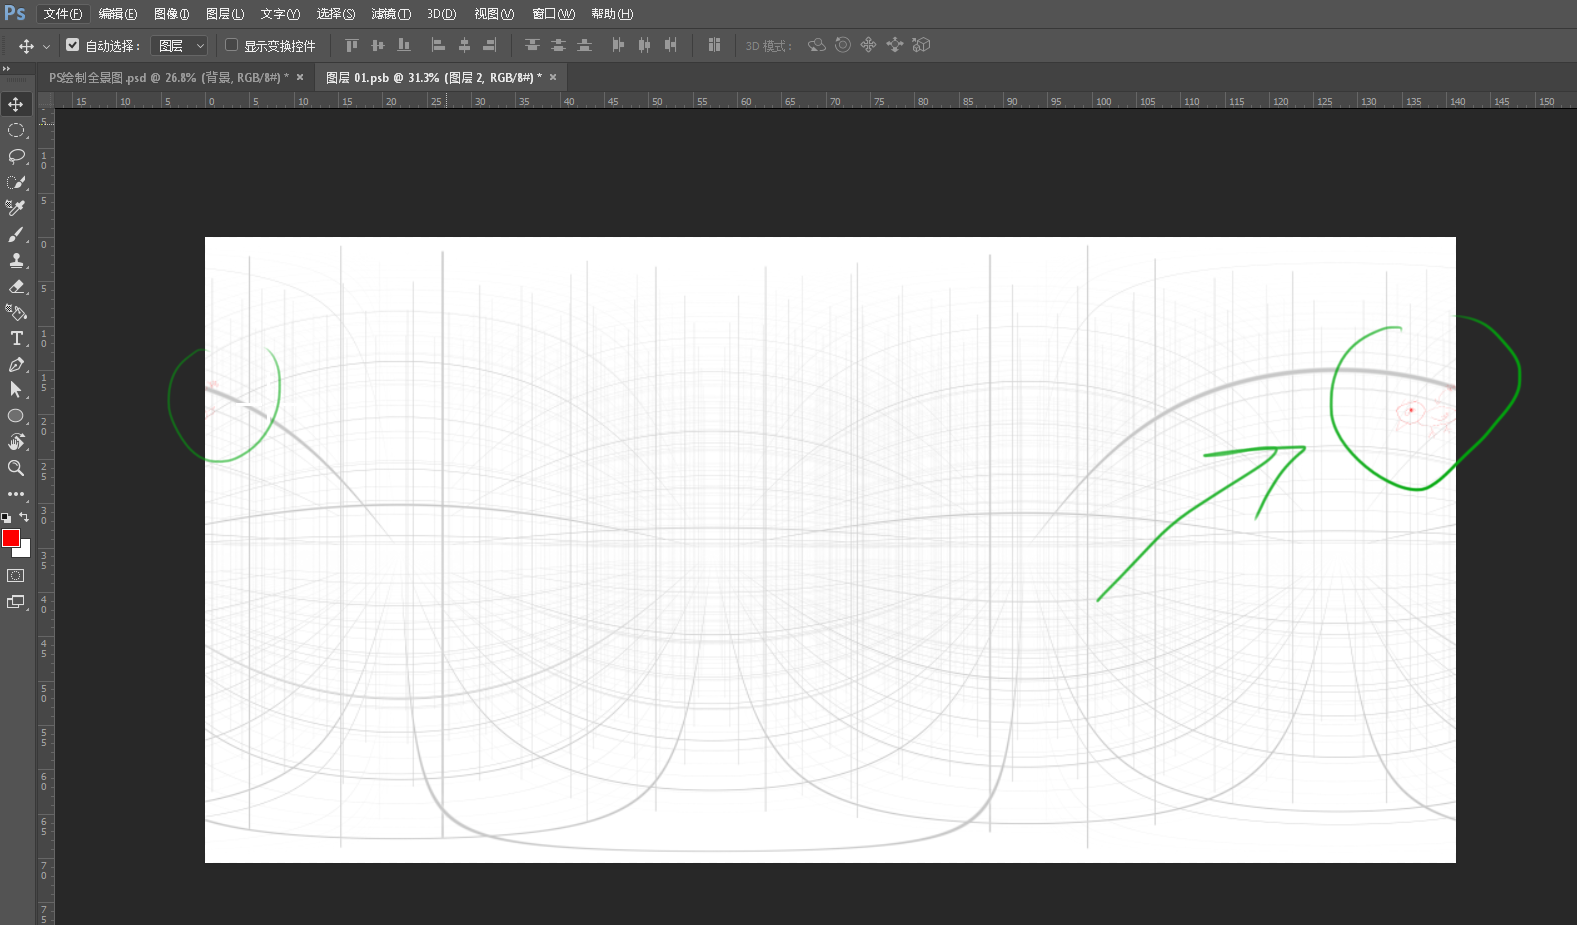The image size is (1577, 925).
Task: Click the 3D rotate object mode icon
Action: click(817, 45)
